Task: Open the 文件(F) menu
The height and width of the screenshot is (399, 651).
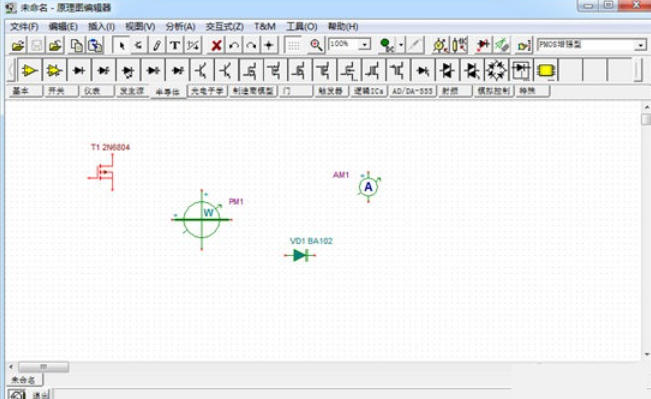Action: (x=24, y=27)
